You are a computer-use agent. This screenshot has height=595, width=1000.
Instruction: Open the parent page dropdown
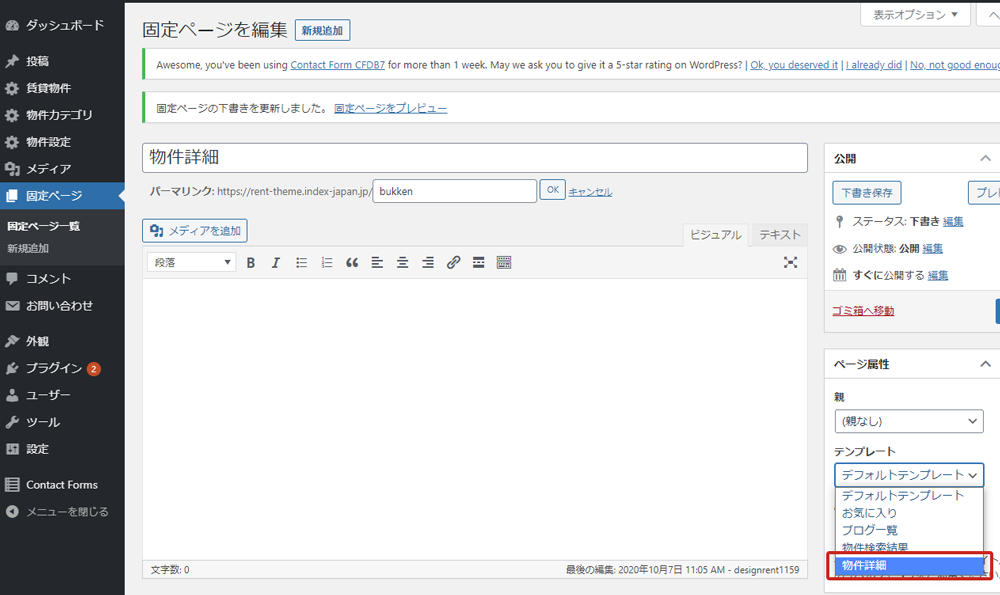click(909, 422)
